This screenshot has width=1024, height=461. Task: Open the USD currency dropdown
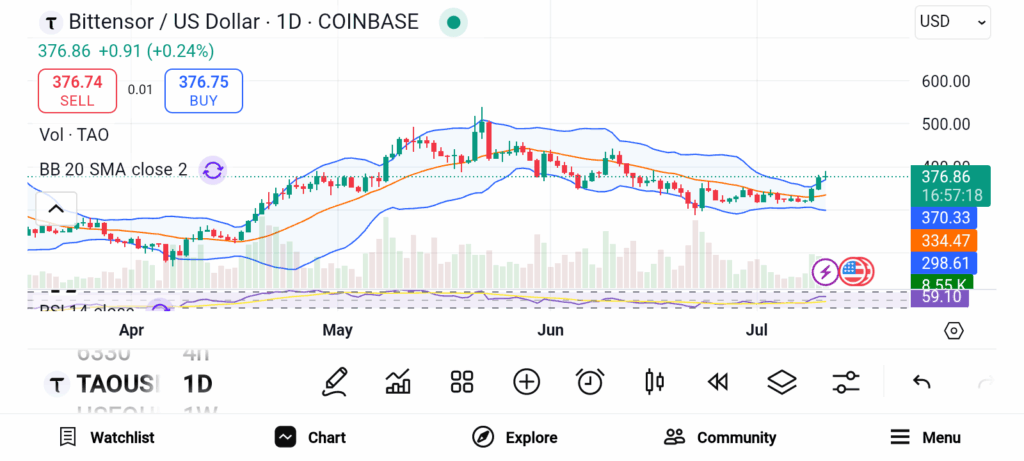pos(953,22)
